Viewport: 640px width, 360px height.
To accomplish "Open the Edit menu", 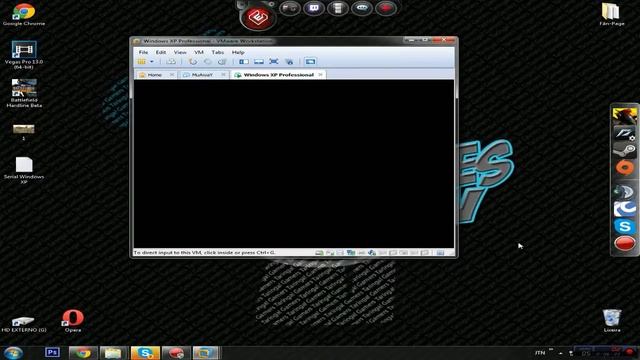I will (161, 52).
